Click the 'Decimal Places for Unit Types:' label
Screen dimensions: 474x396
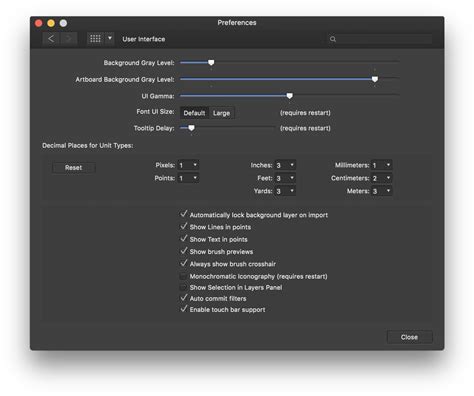(x=88, y=146)
